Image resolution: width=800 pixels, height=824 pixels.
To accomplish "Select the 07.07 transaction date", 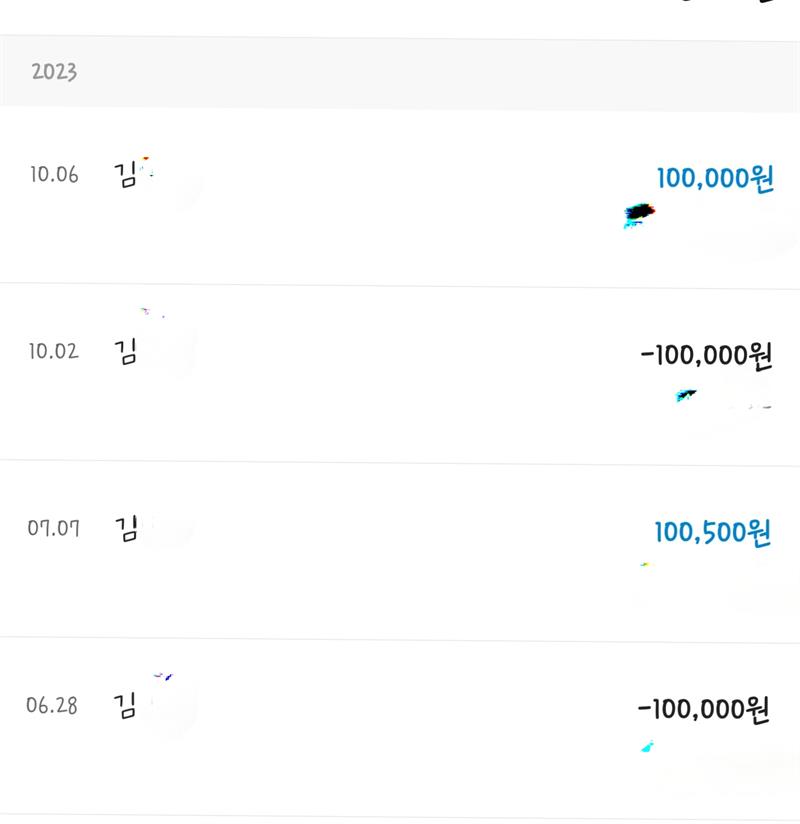I will click(x=54, y=527).
